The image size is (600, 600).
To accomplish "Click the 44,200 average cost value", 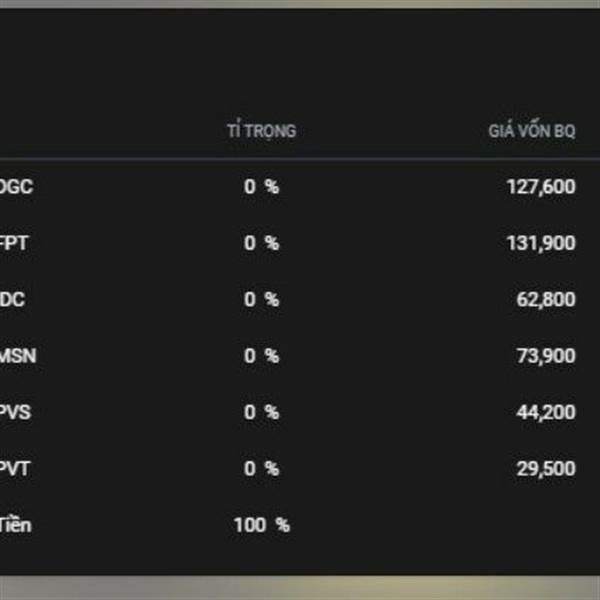I will coord(546,412).
